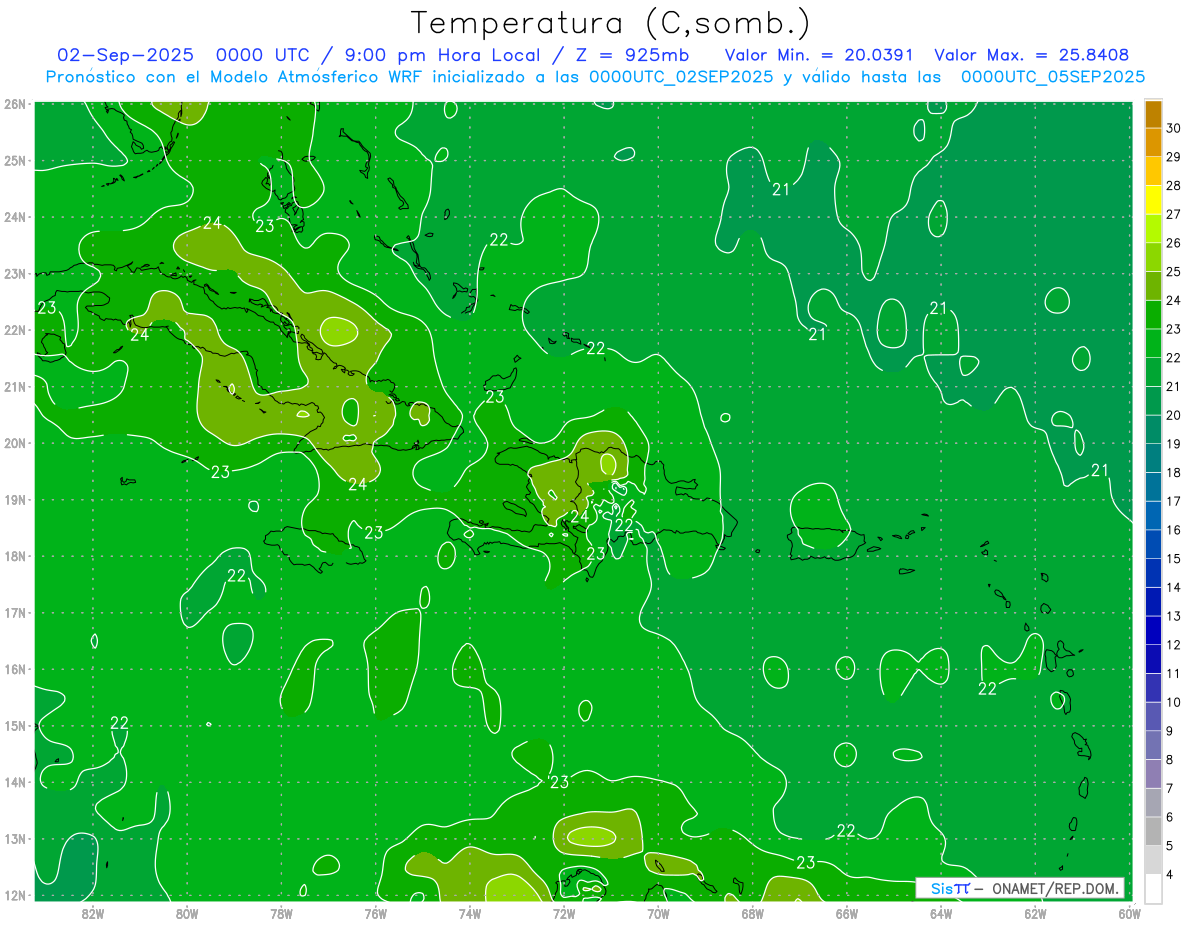Click the '25N' latitude axis label
1200x927 pixels.
click(x=14, y=160)
